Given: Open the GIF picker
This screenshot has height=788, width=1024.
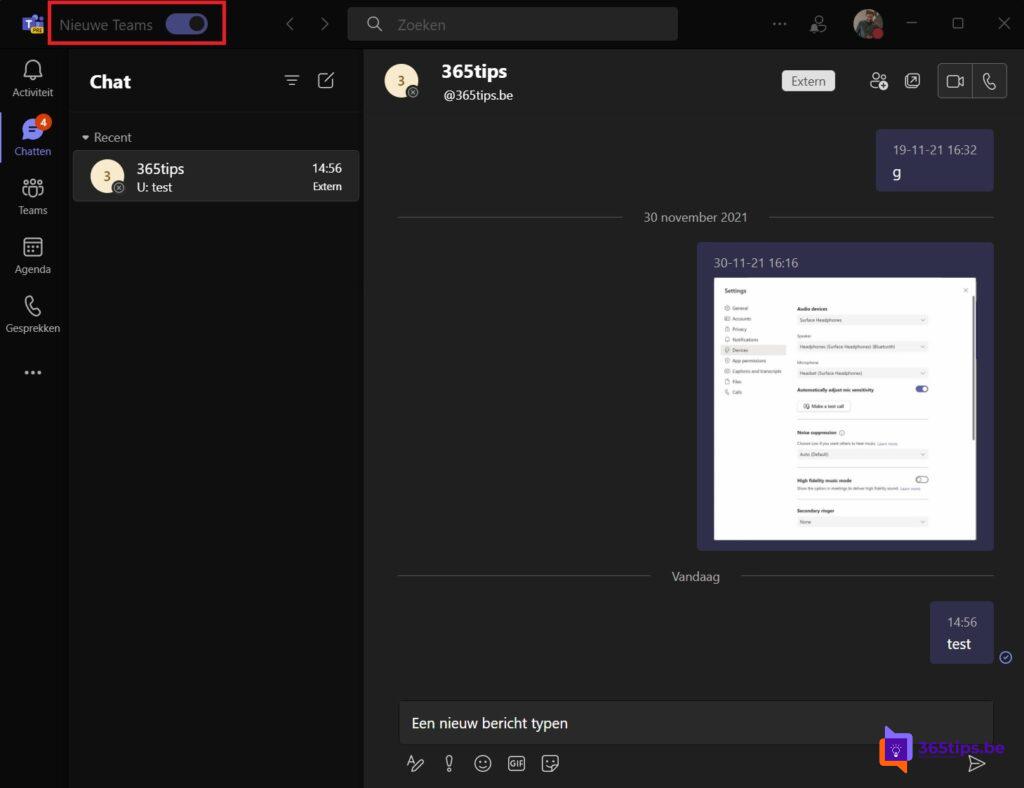Looking at the screenshot, I should 517,763.
